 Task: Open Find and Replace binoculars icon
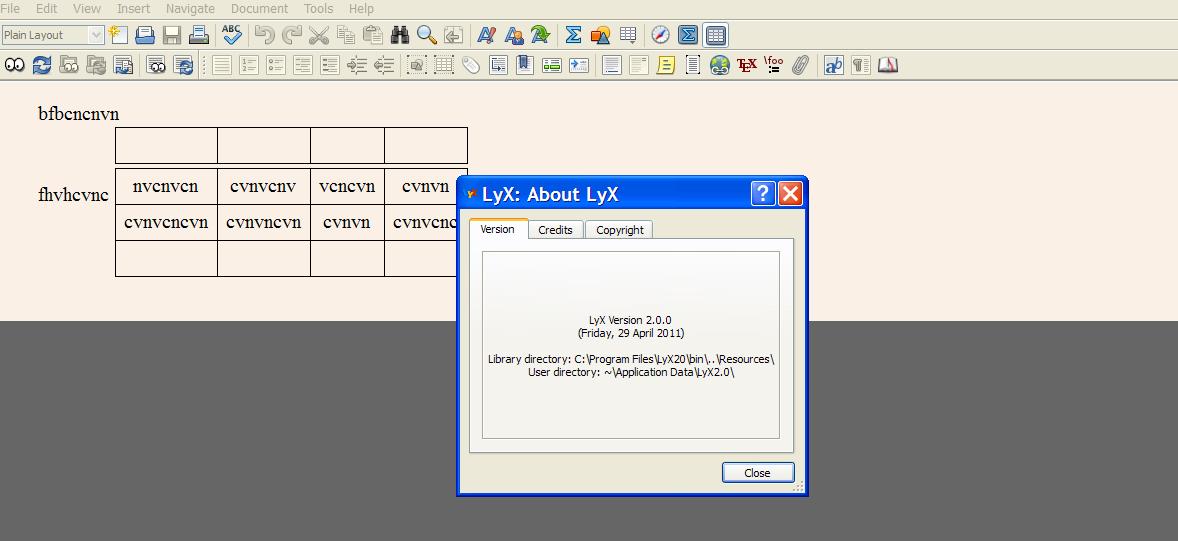400,35
